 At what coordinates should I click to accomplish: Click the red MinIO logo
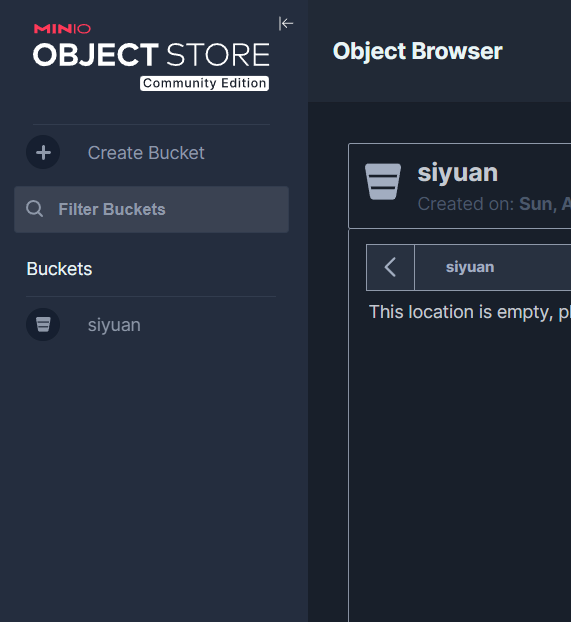coord(62,29)
